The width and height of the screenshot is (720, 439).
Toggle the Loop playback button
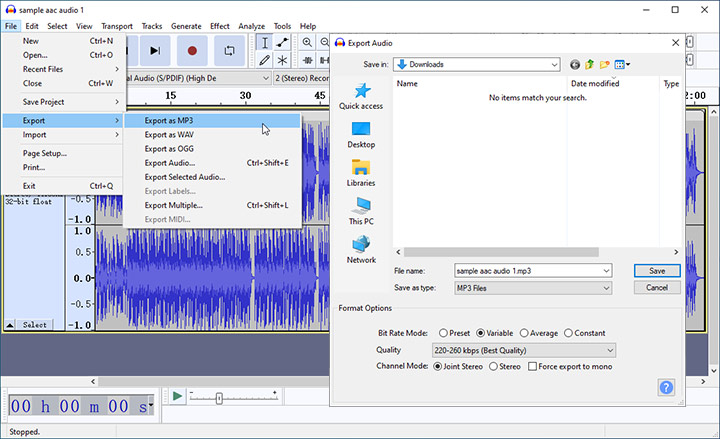[x=229, y=50]
